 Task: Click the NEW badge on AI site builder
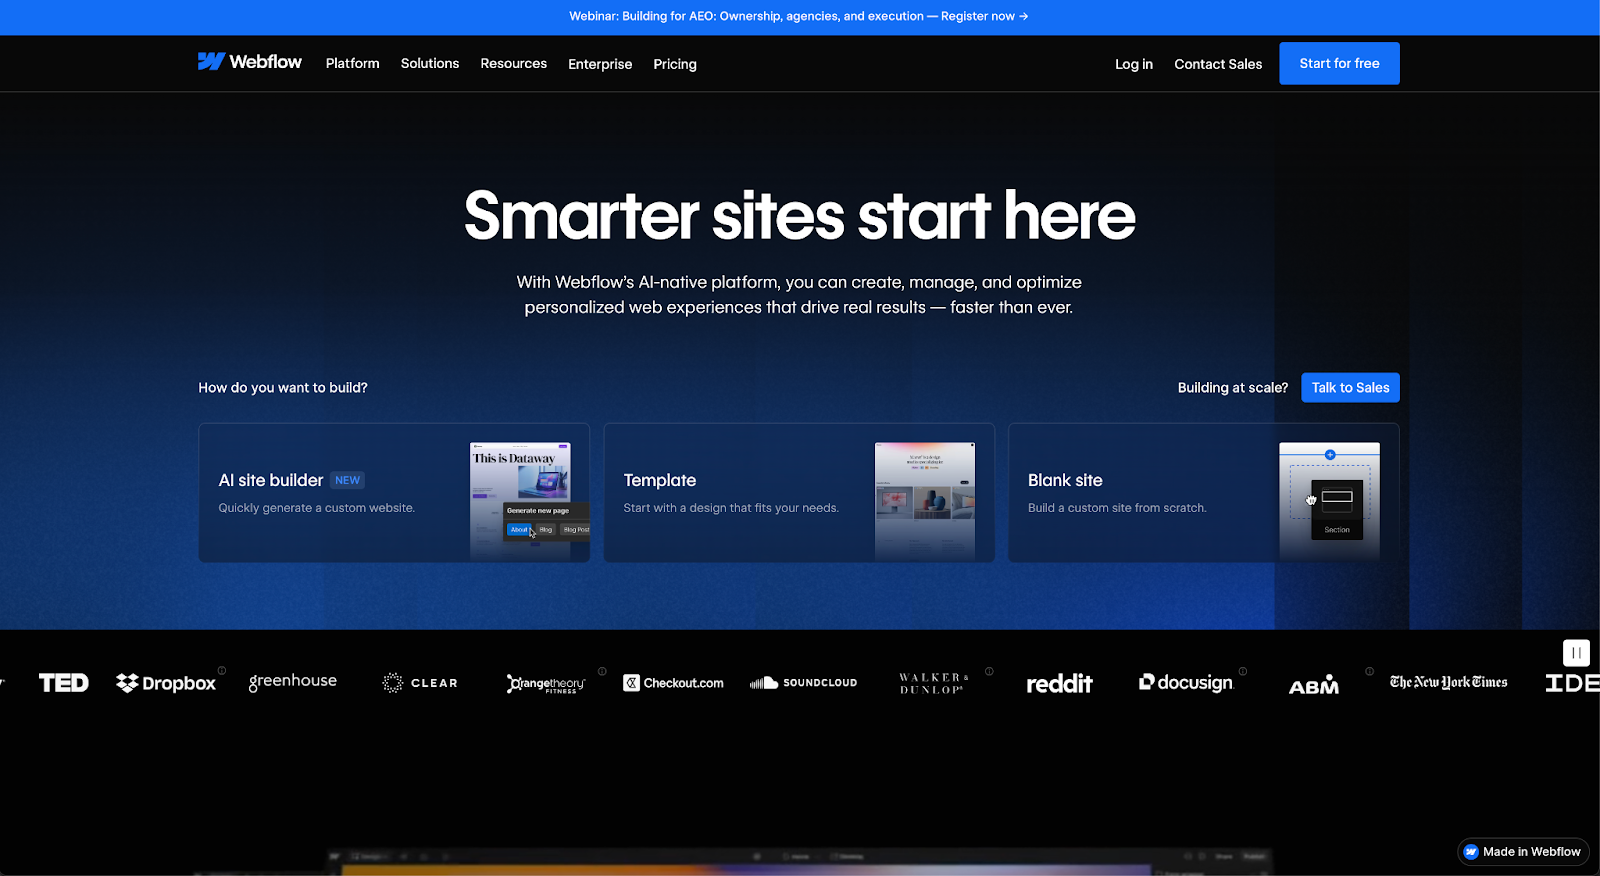pyautogui.click(x=347, y=480)
